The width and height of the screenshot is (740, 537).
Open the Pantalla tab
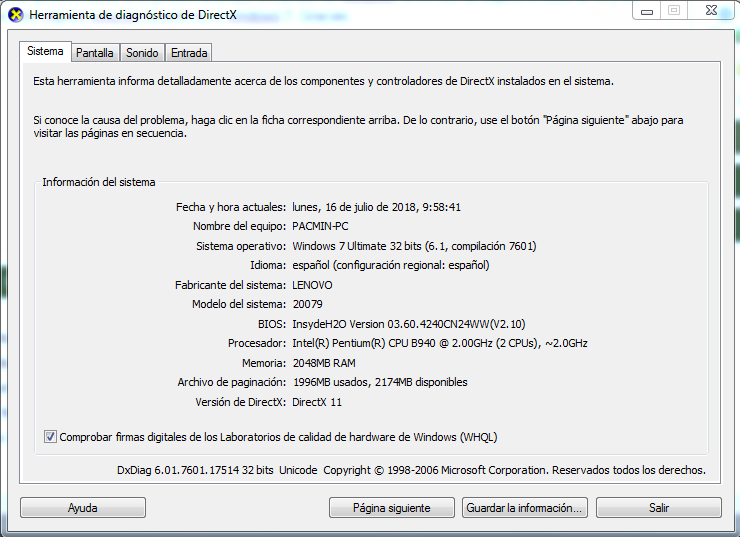click(95, 53)
